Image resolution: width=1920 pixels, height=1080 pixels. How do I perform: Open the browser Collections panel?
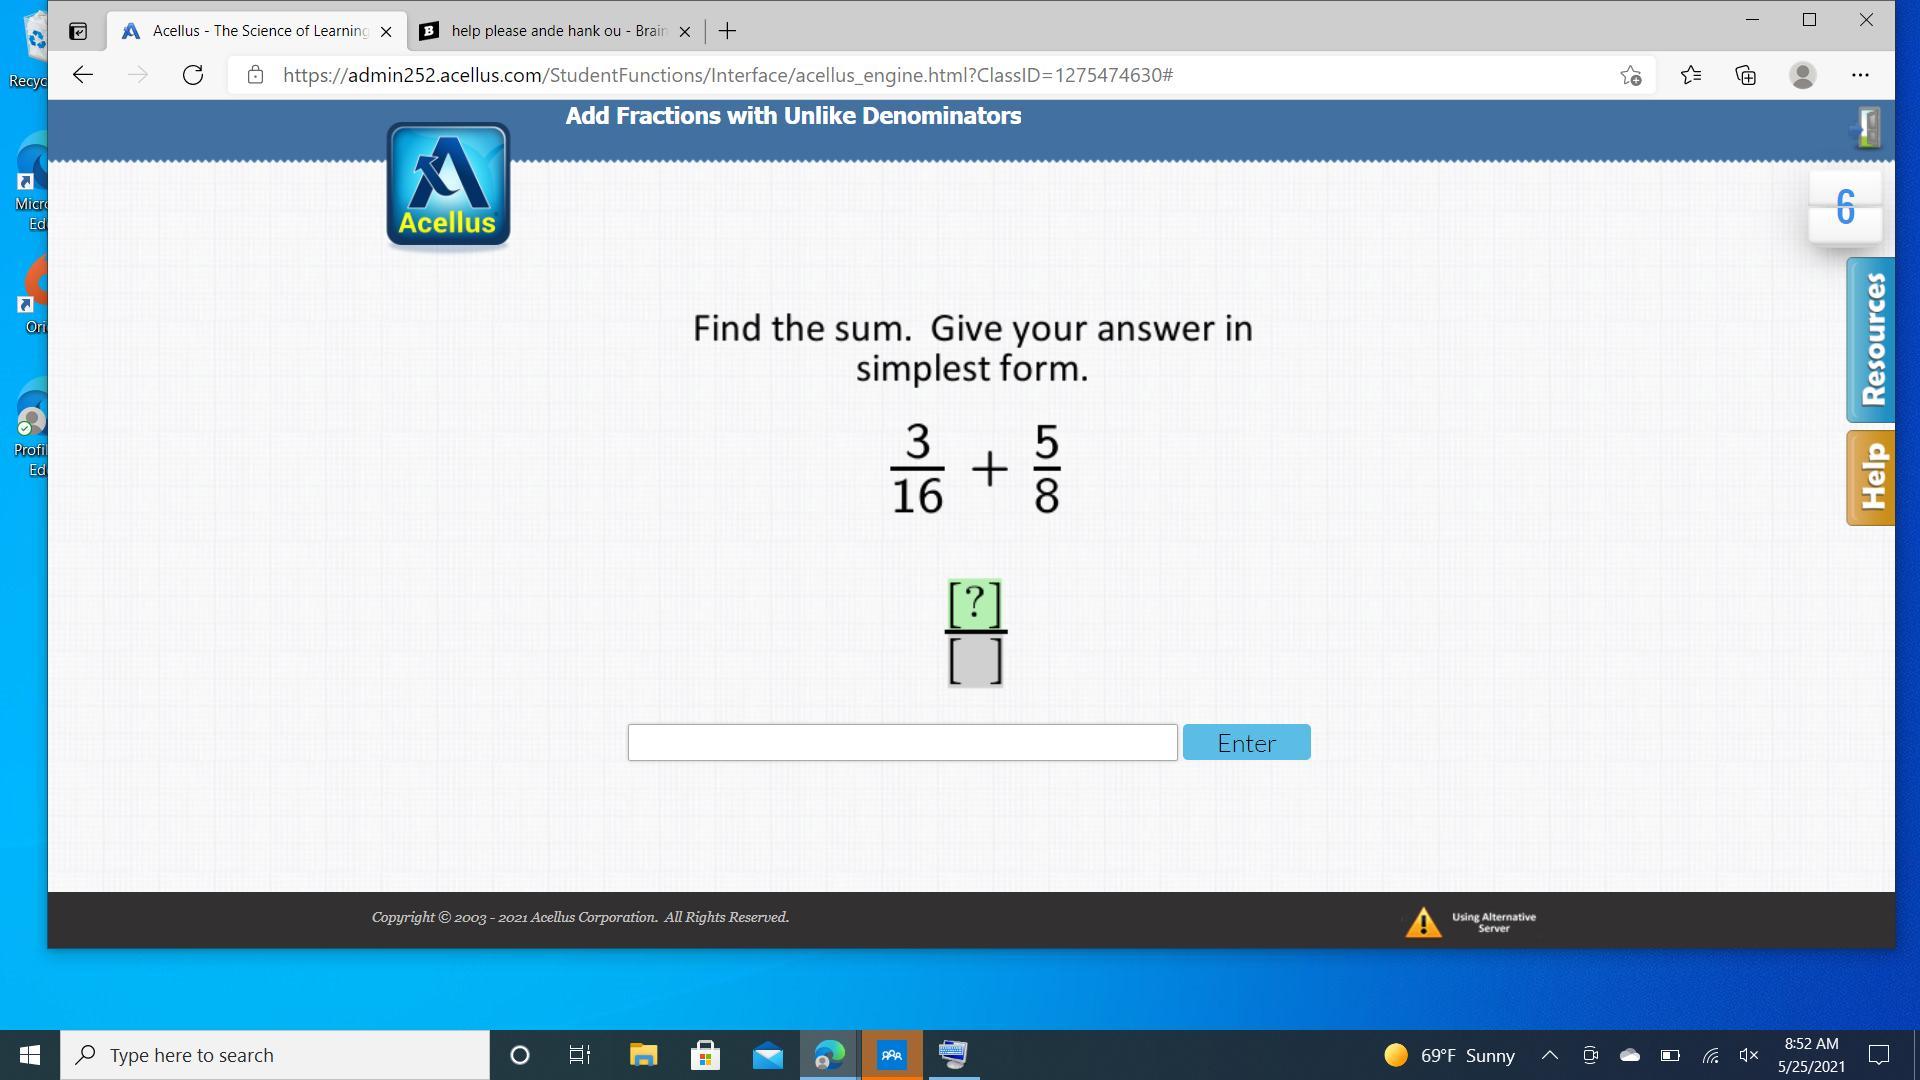[x=1746, y=75]
